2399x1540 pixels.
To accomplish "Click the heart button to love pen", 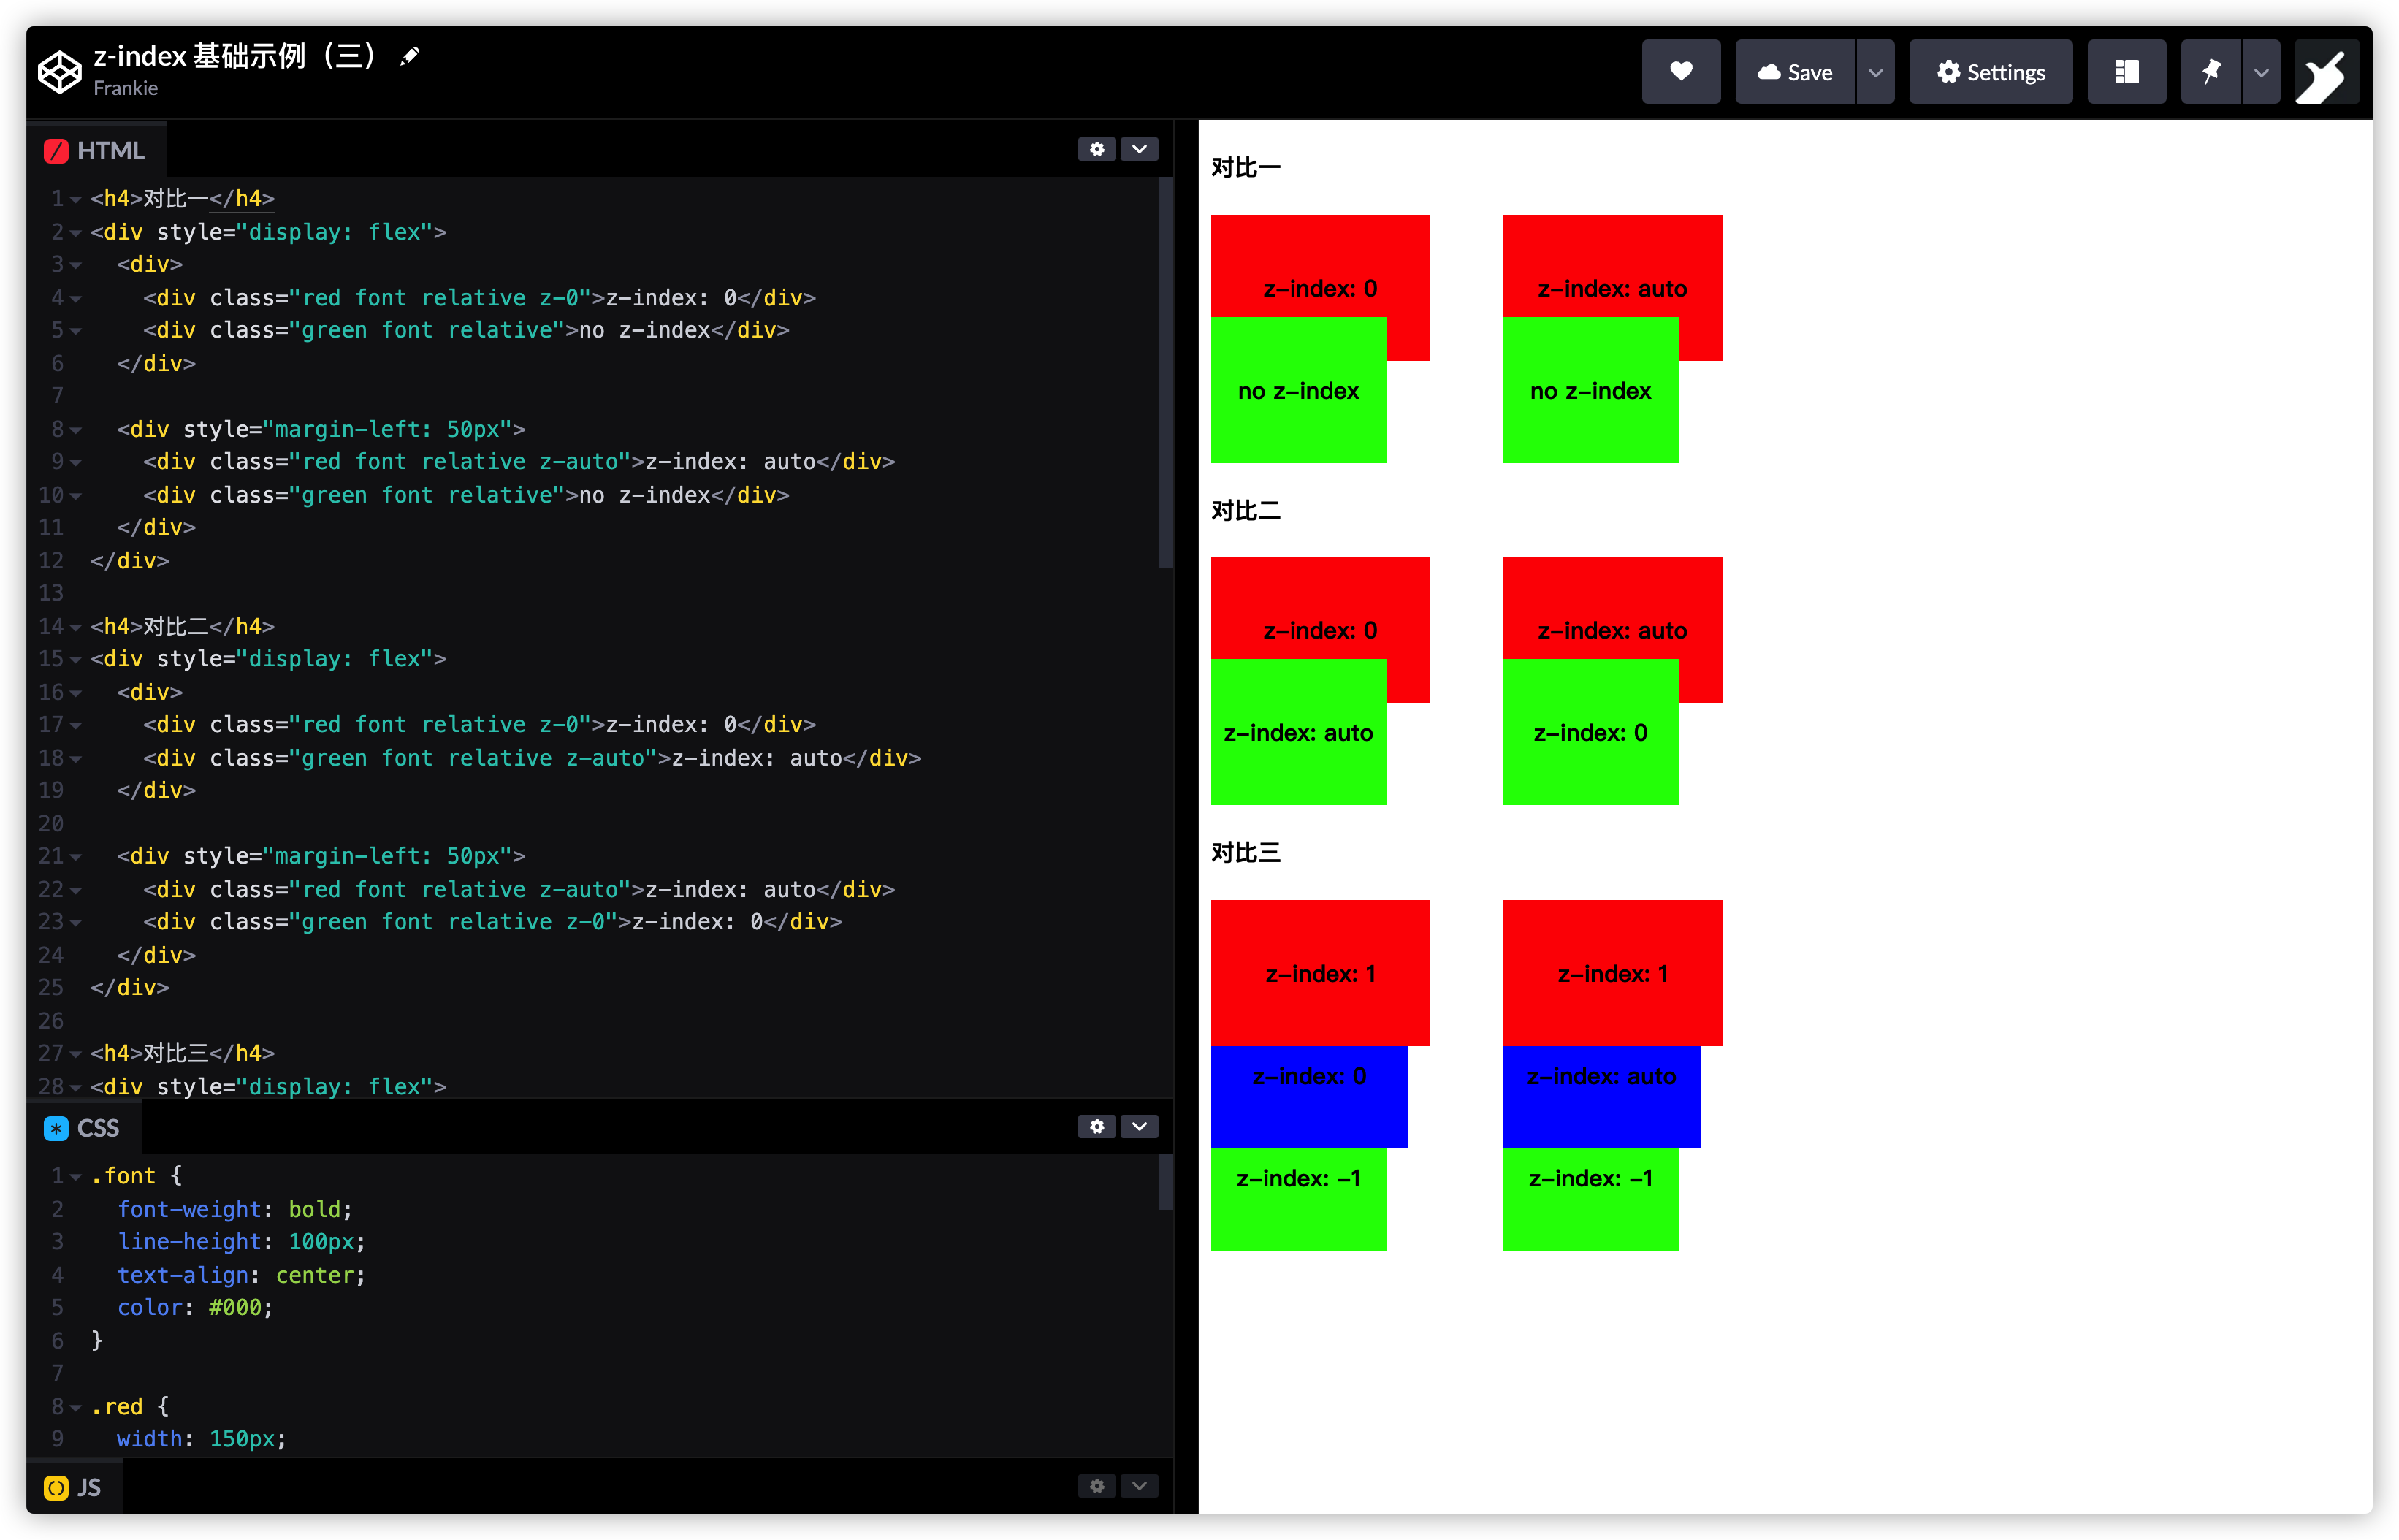I will [x=1680, y=72].
